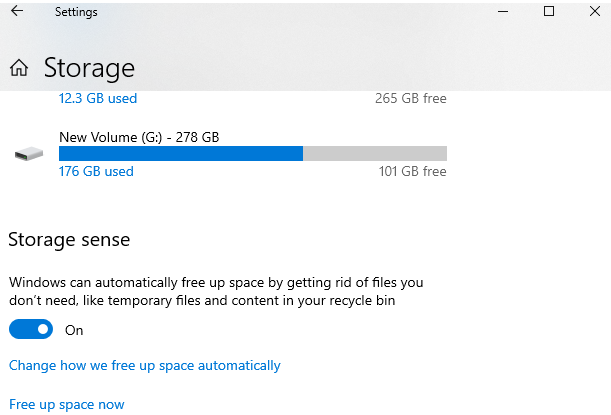This screenshot has height=415, width=611.
Task: Open the "12.3 GB used" storage breakdown
Action: 98,98
